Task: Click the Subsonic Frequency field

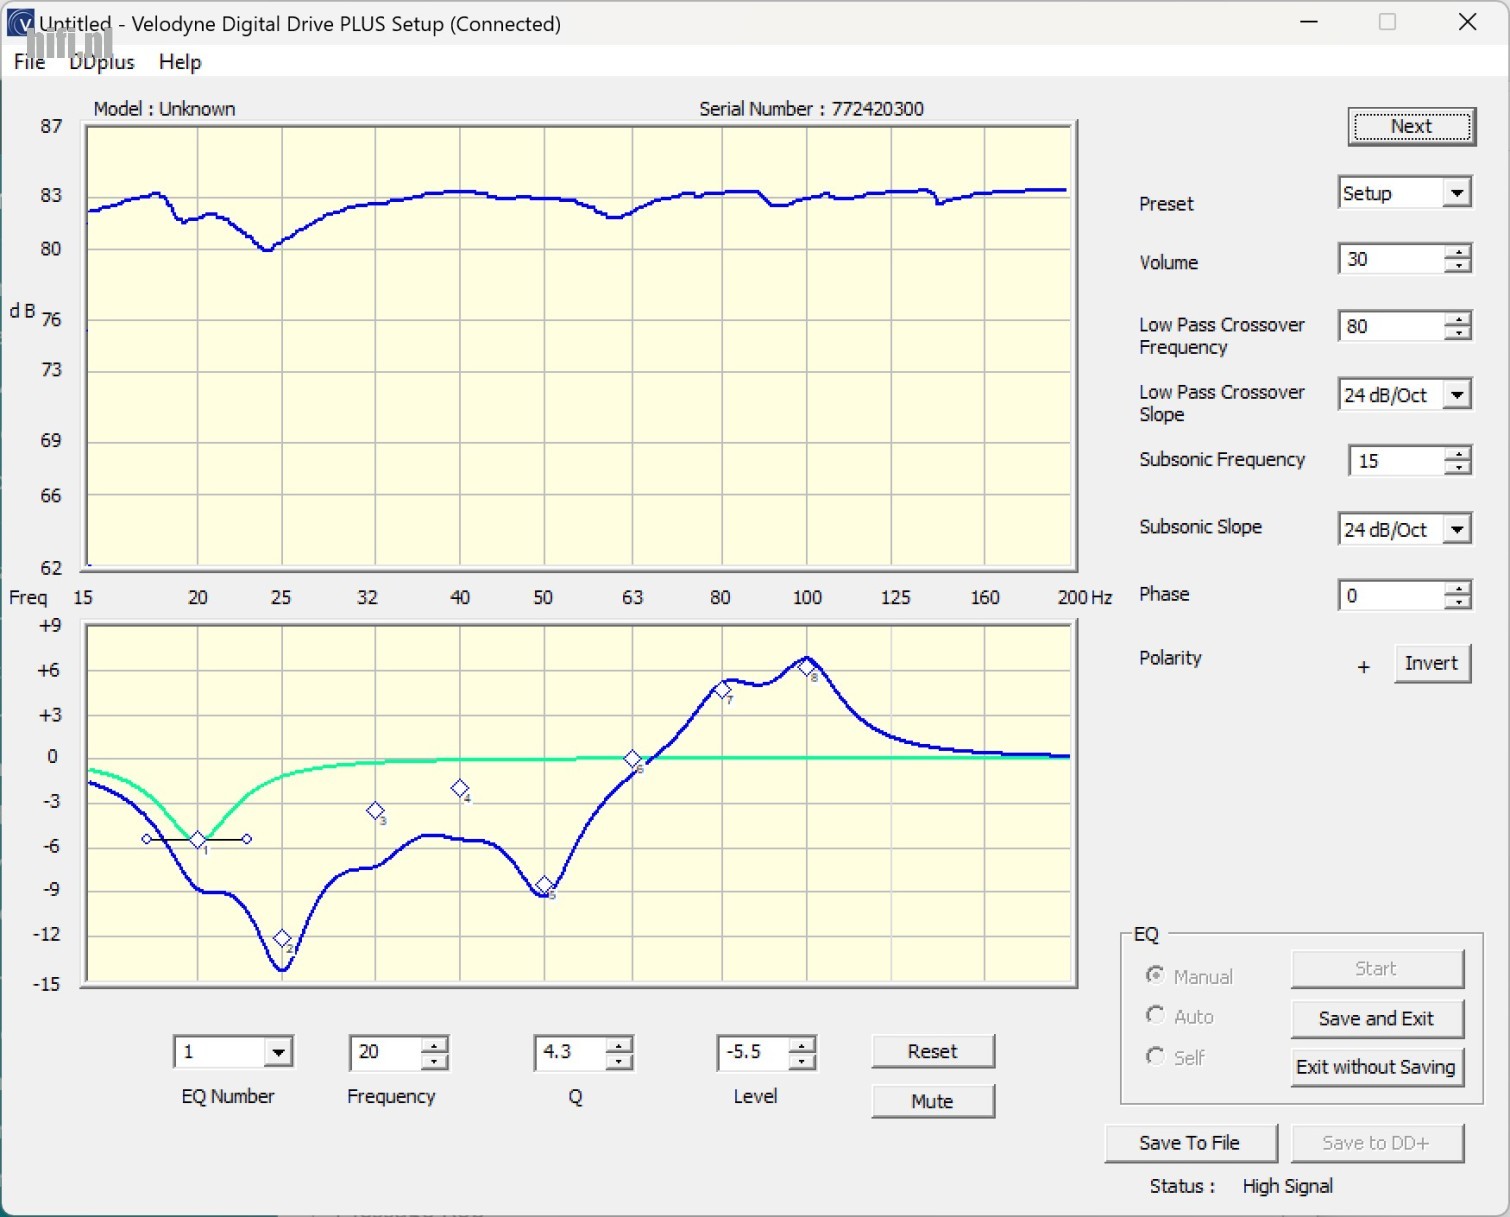Action: (x=1397, y=461)
